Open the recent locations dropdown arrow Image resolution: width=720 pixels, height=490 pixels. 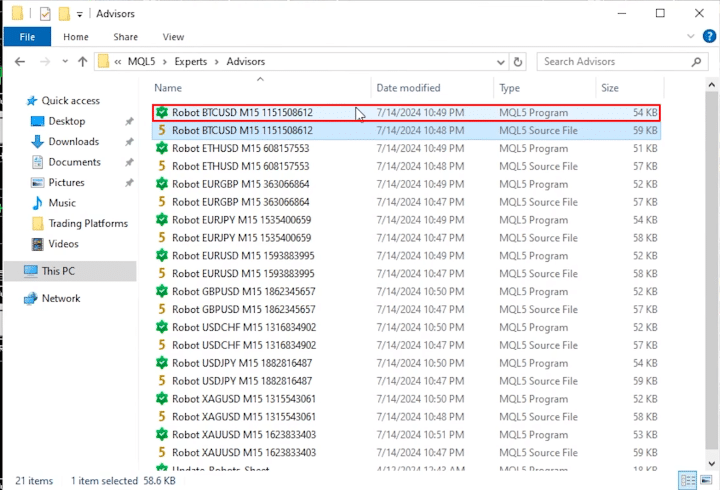pos(62,62)
